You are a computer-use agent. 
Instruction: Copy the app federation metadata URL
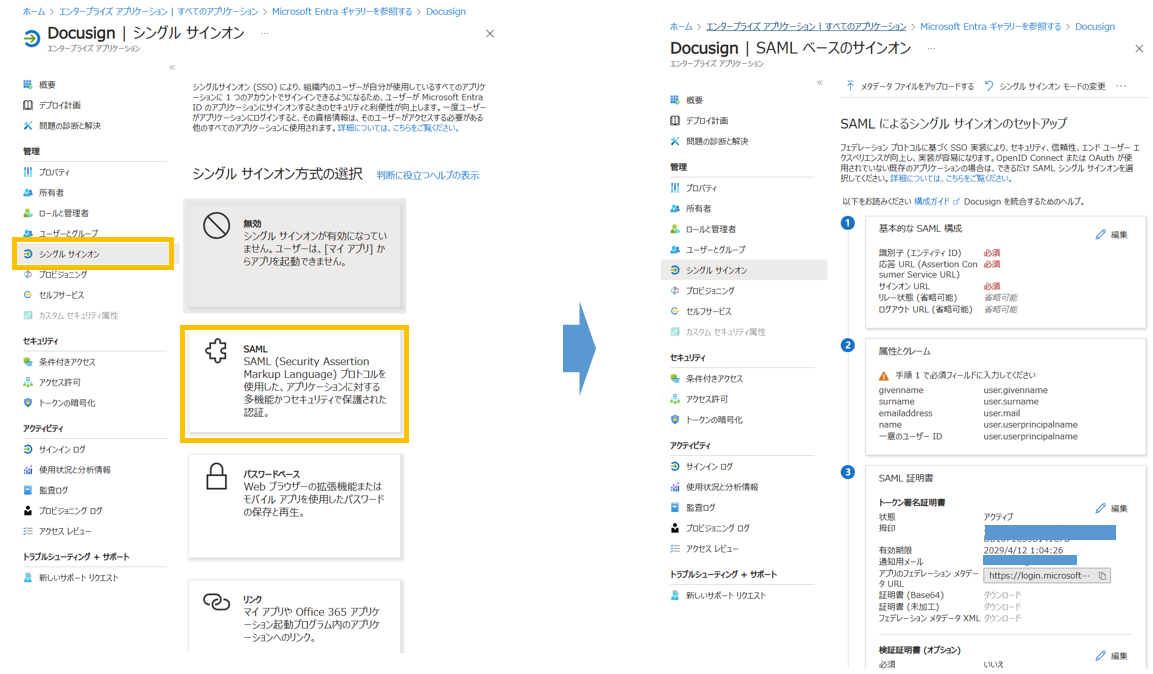pyautogui.click(x=1102, y=576)
